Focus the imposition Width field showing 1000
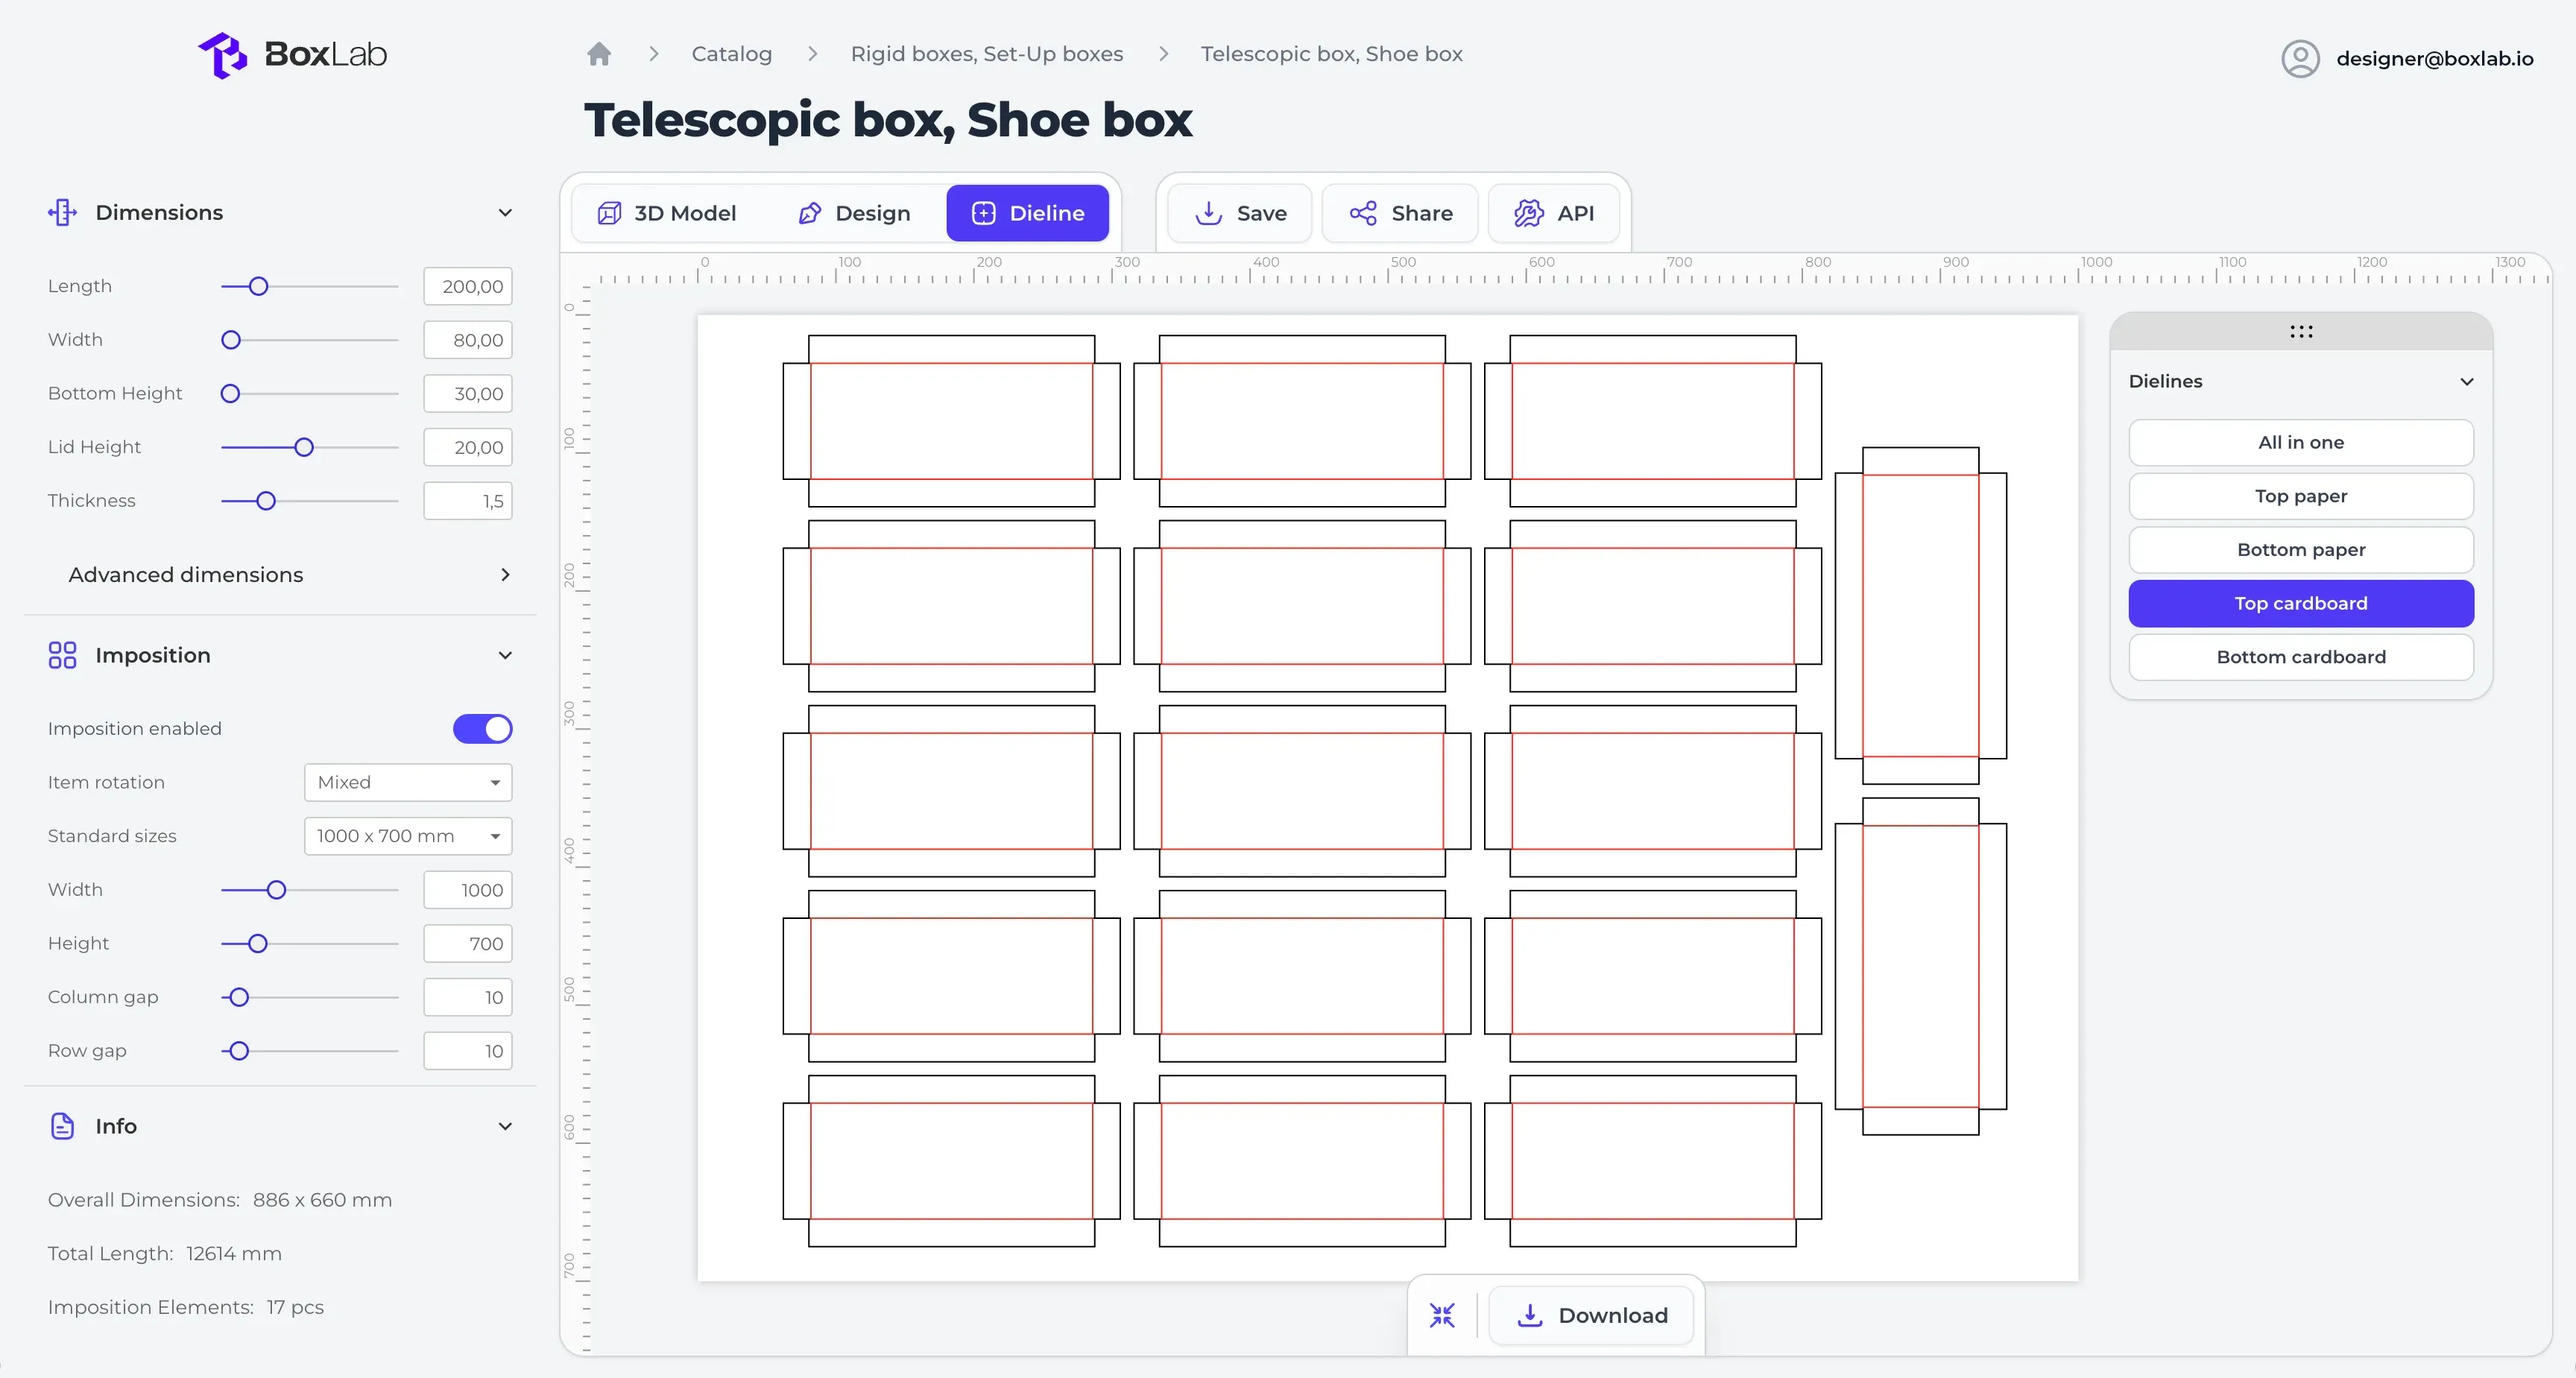The image size is (2576, 1378). 468,890
